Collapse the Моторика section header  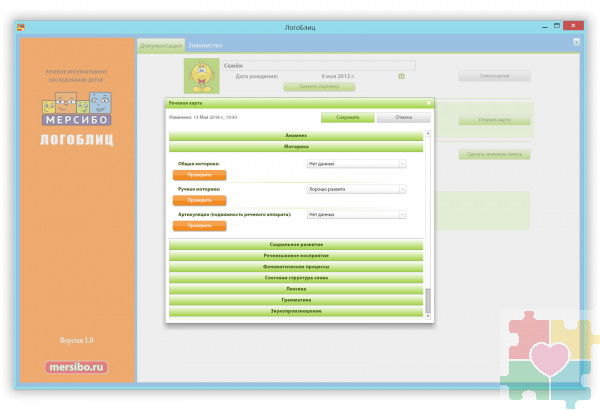(296, 147)
